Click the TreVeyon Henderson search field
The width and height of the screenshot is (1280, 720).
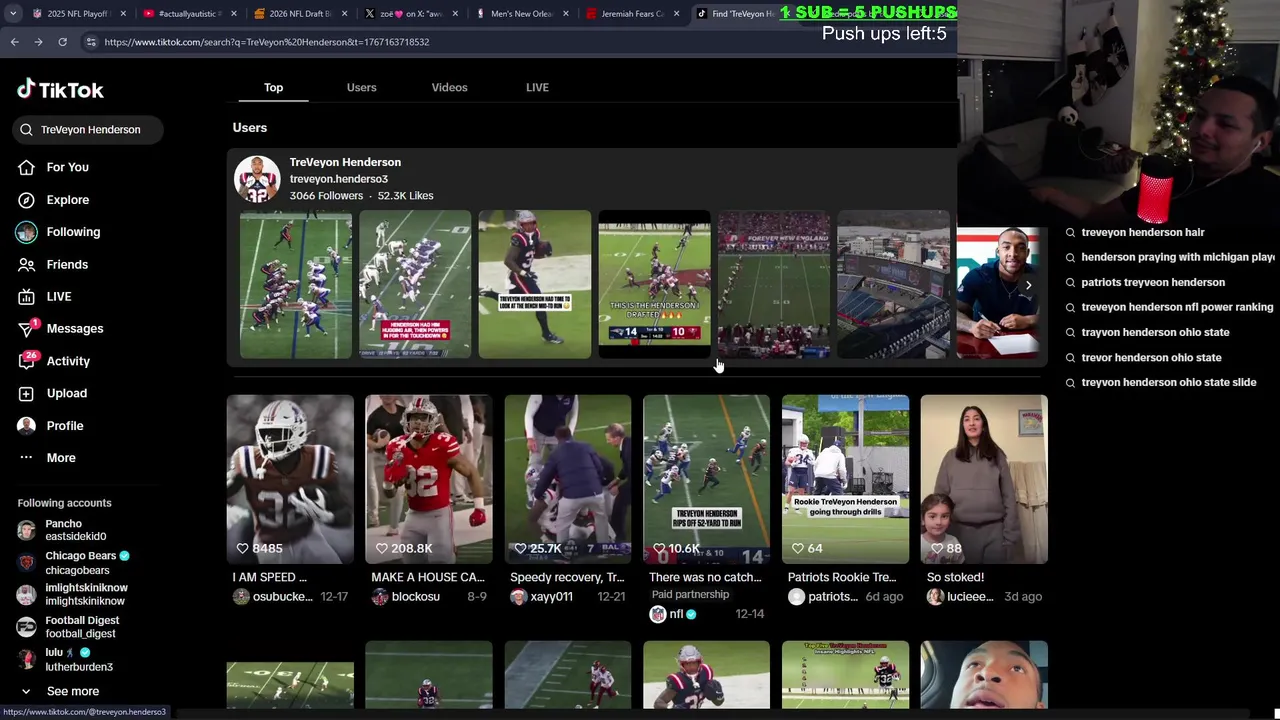[x=88, y=129]
